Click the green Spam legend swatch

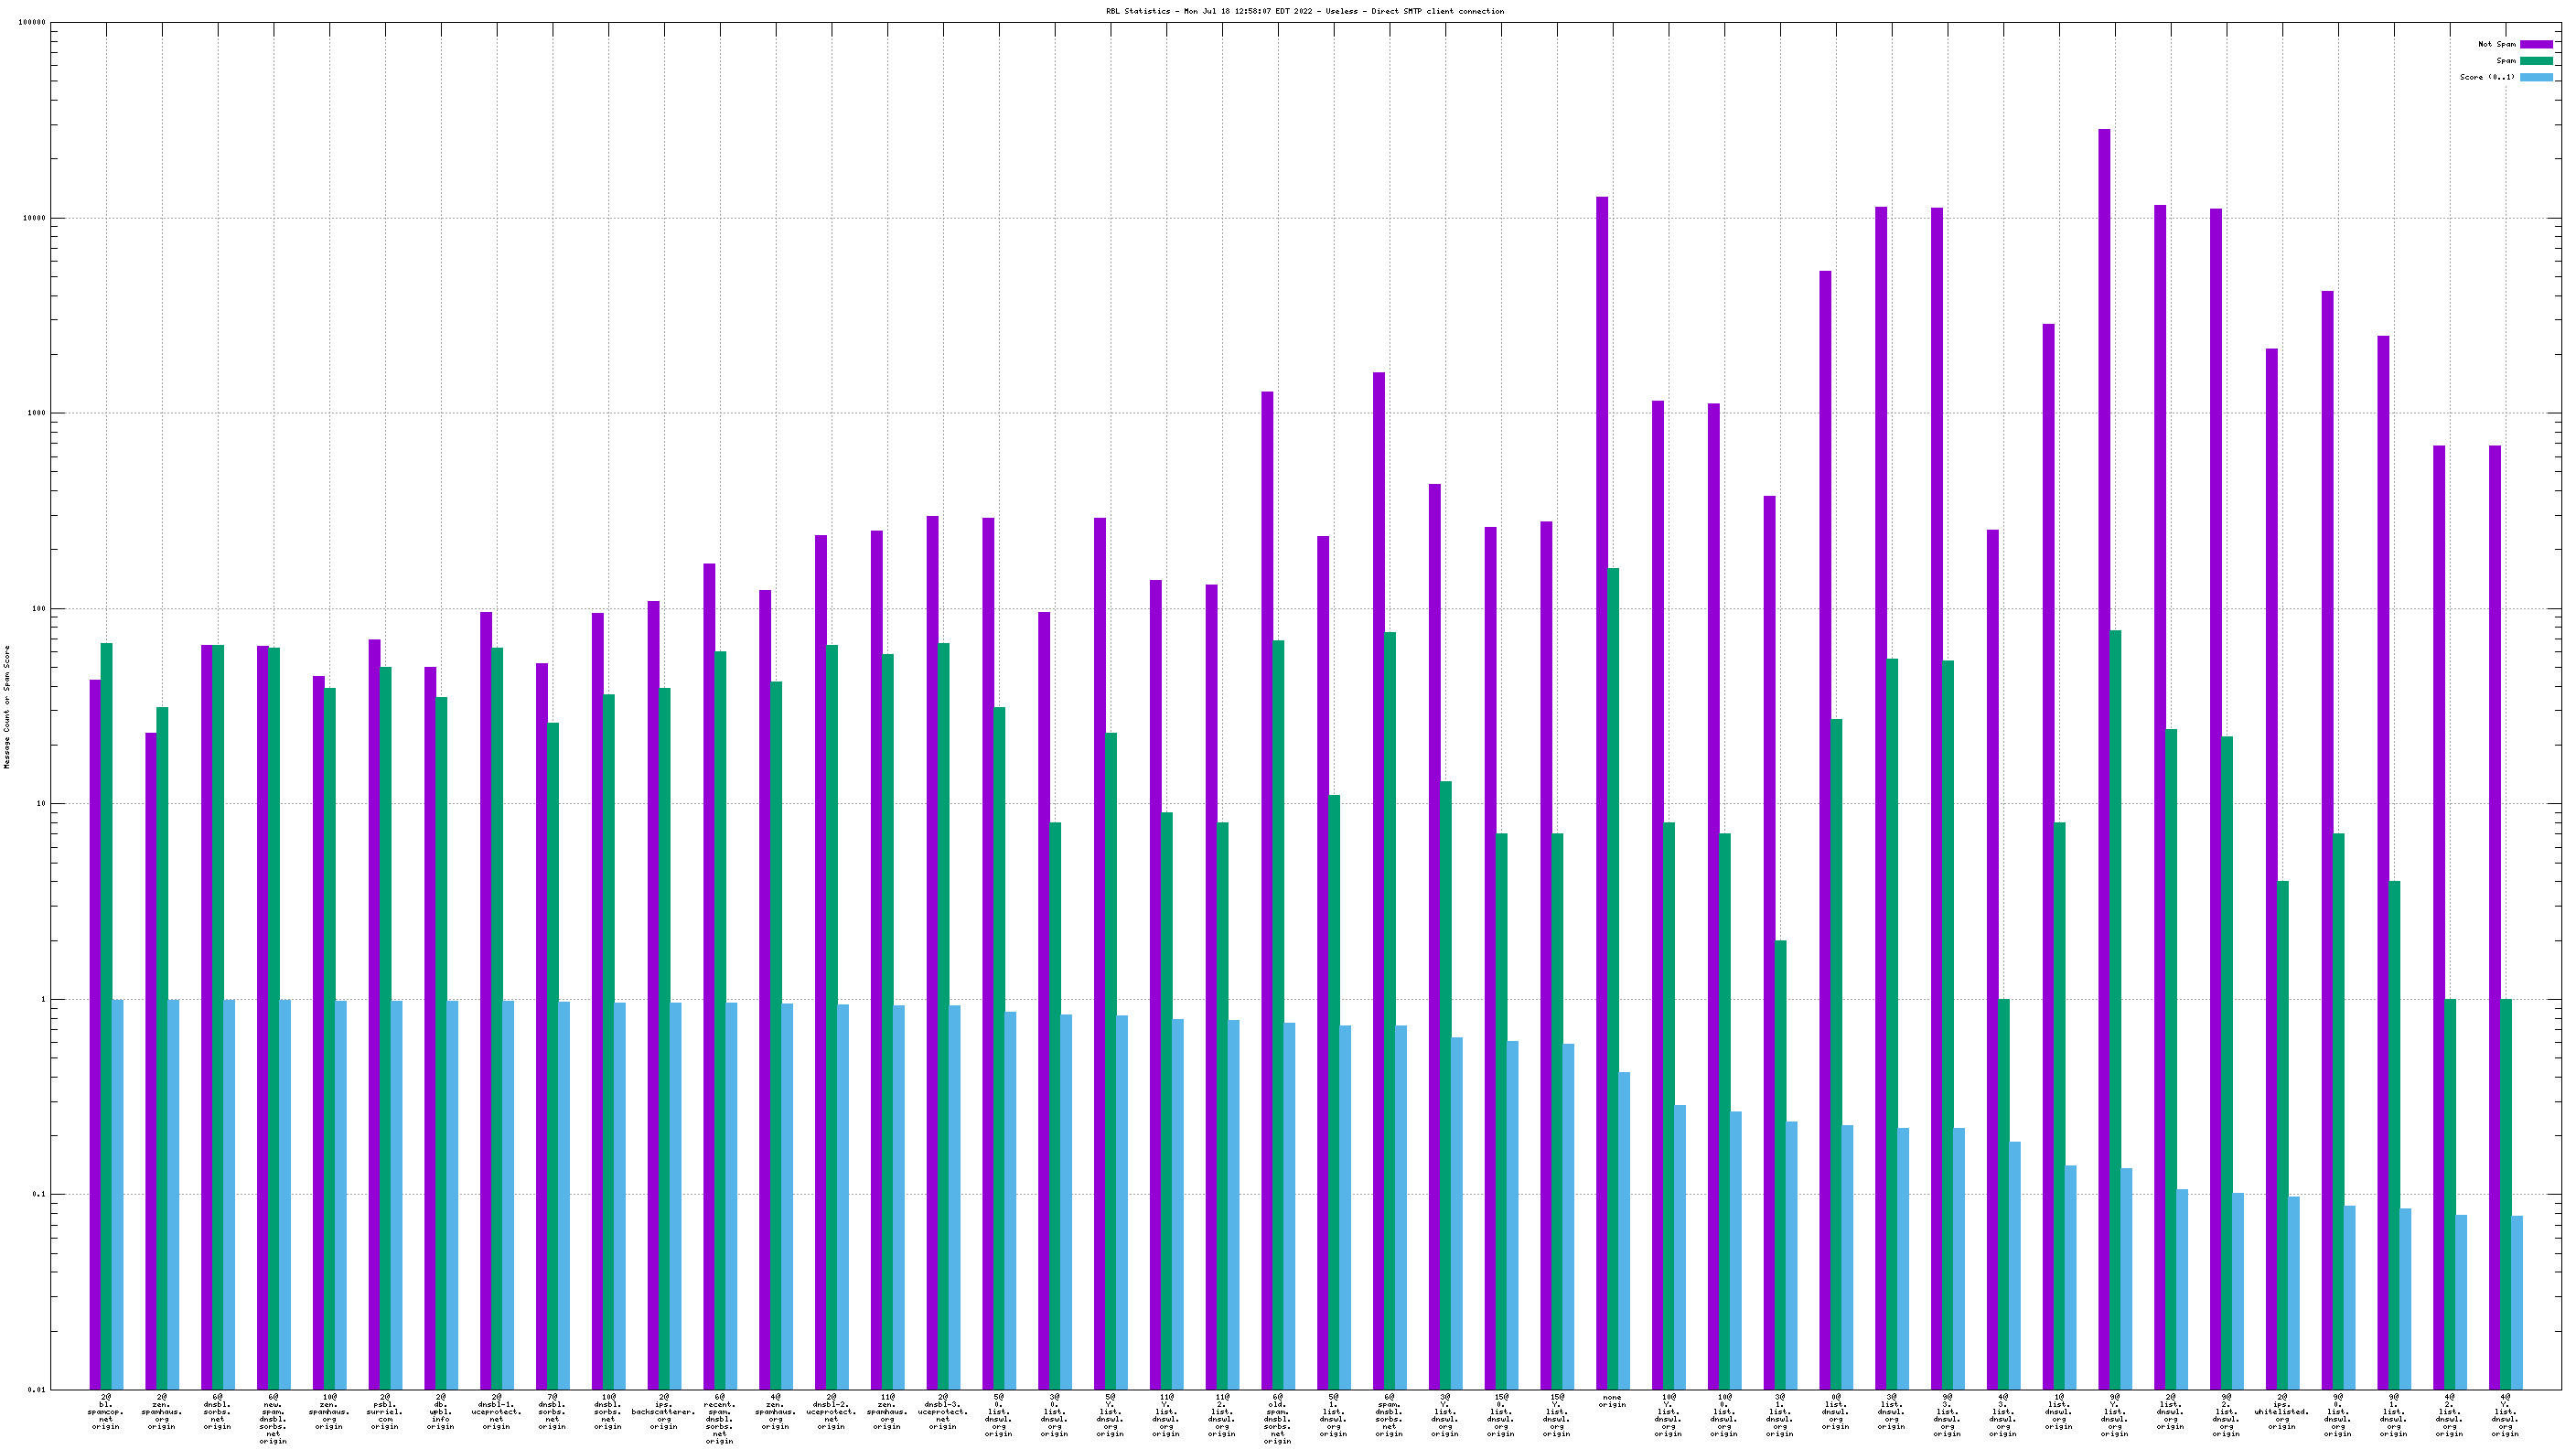click(2535, 61)
